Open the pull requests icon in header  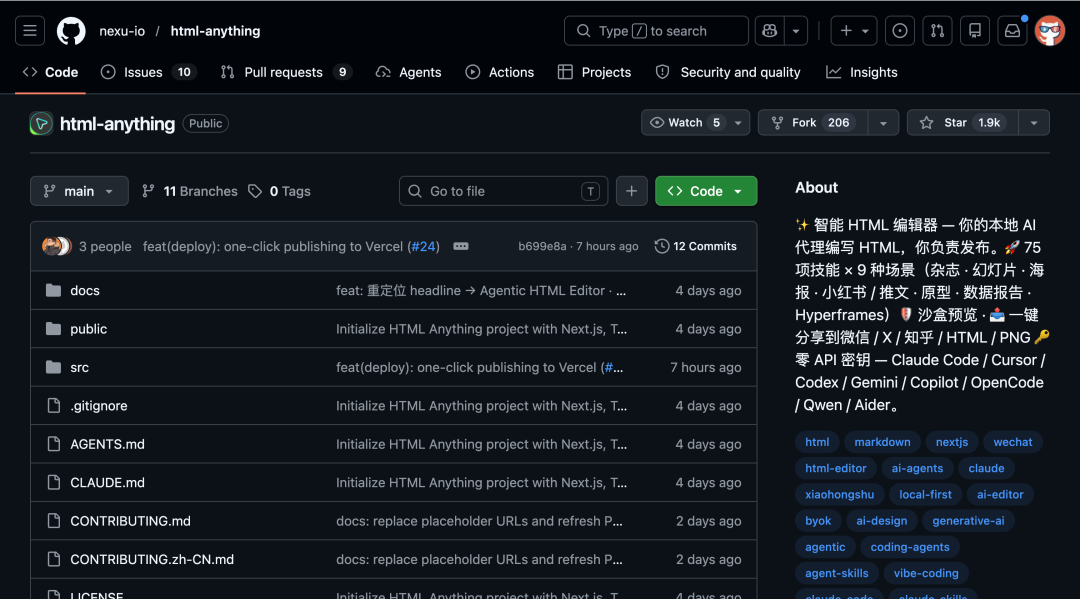(937, 31)
